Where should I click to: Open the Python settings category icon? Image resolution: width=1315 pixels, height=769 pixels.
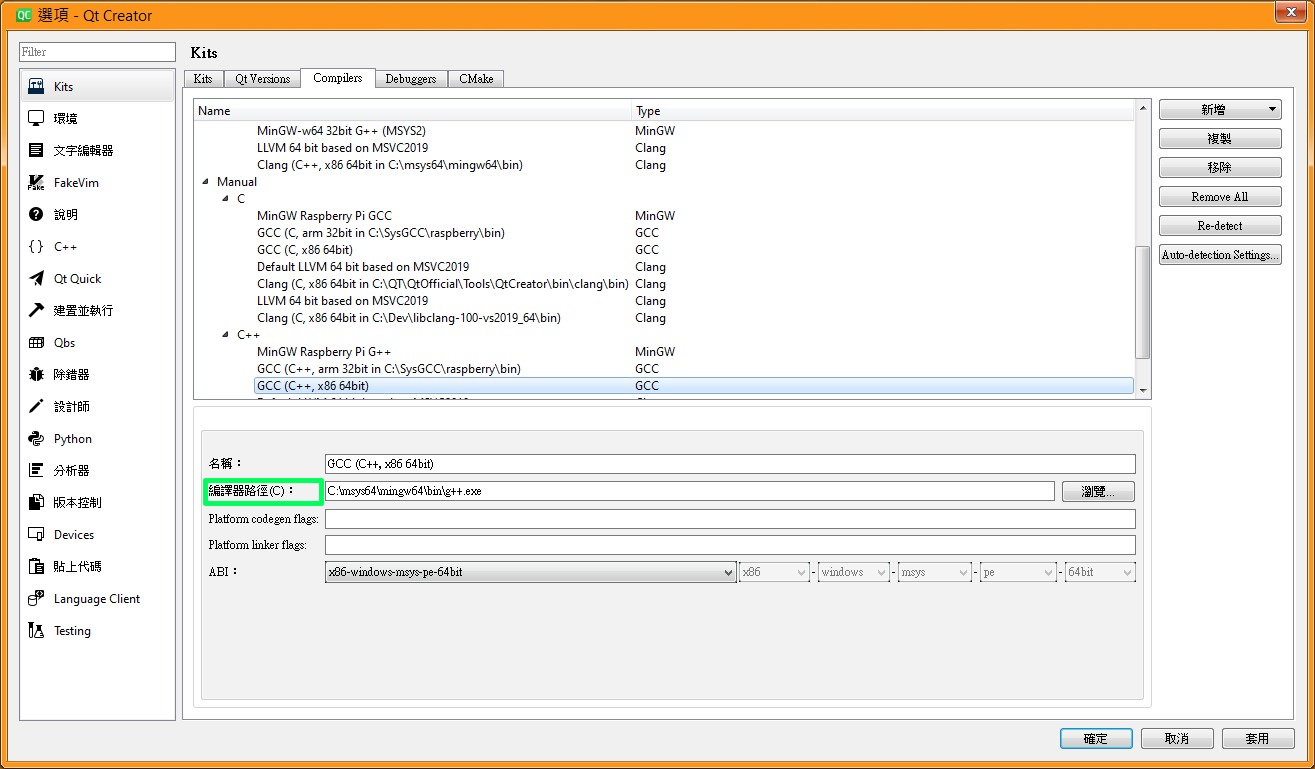pyautogui.click(x=36, y=439)
